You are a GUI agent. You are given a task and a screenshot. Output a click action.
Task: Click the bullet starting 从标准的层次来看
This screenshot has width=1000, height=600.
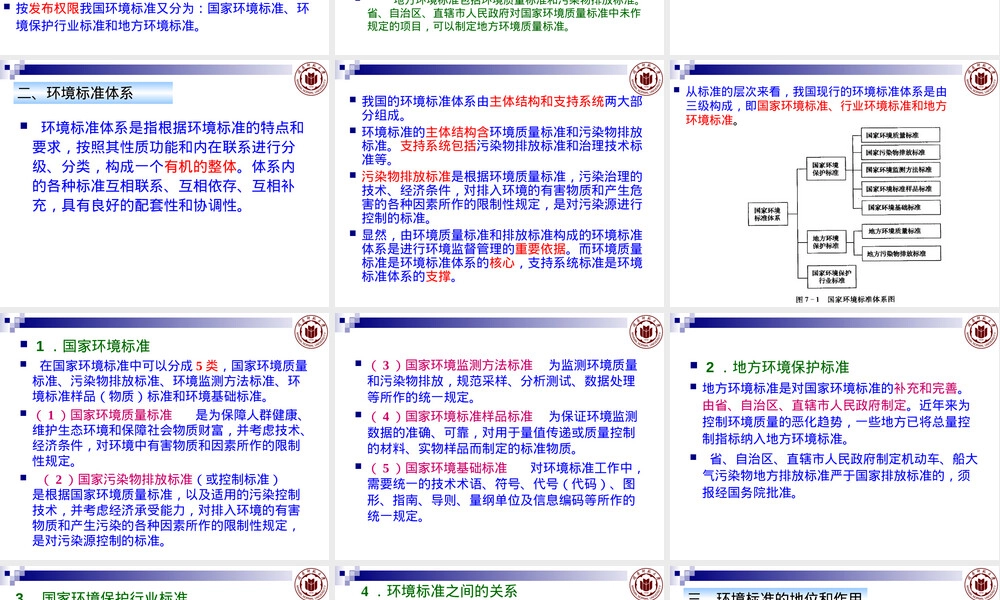pos(816,106)
